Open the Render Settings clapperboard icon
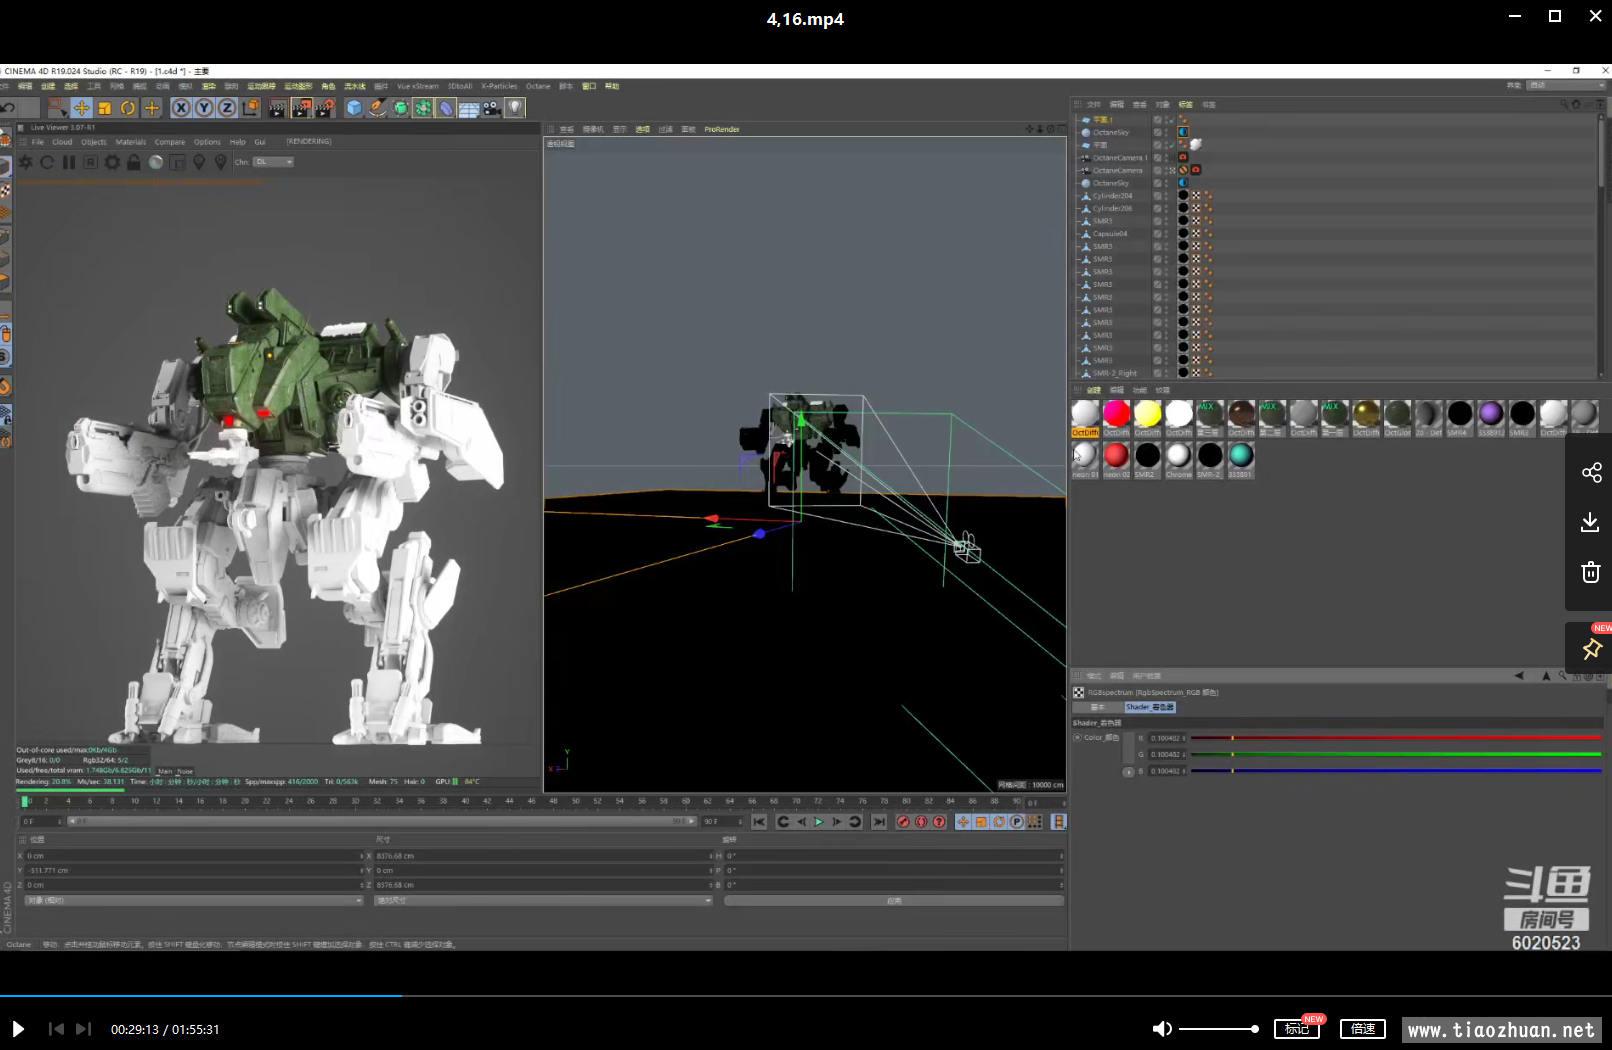 (325, 108)
